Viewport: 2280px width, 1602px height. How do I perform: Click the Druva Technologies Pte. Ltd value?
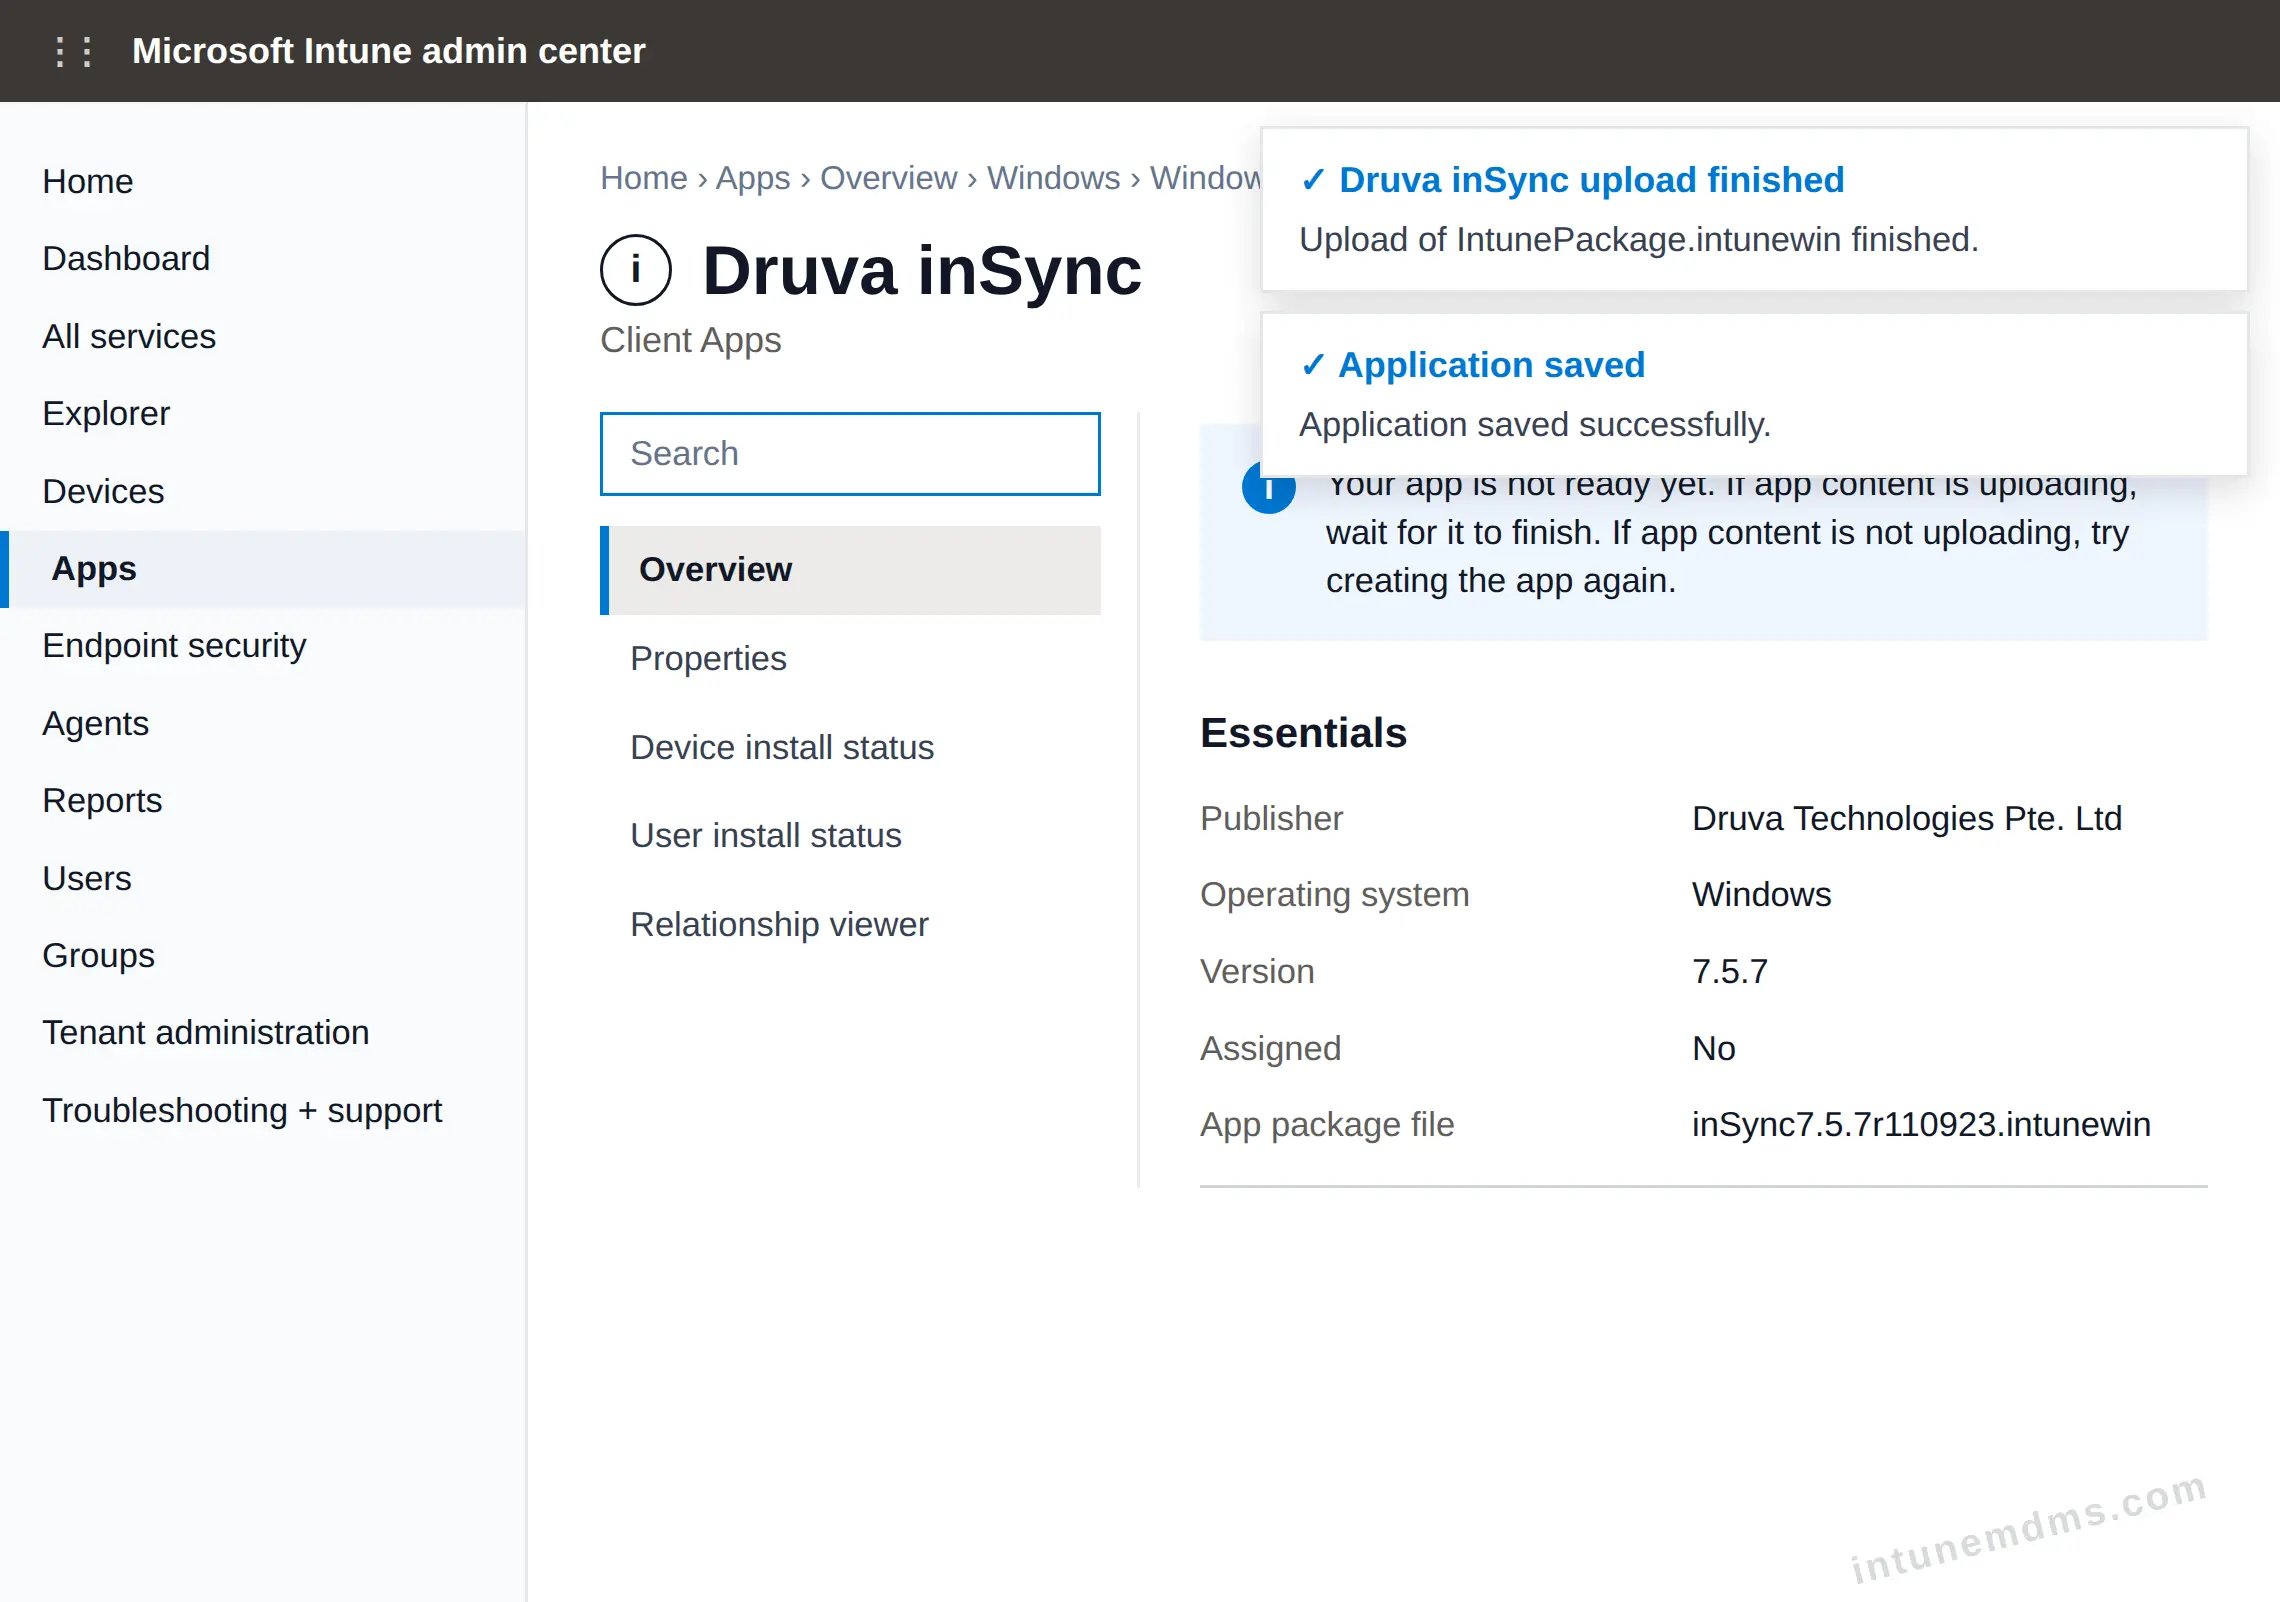point(1906,818)
